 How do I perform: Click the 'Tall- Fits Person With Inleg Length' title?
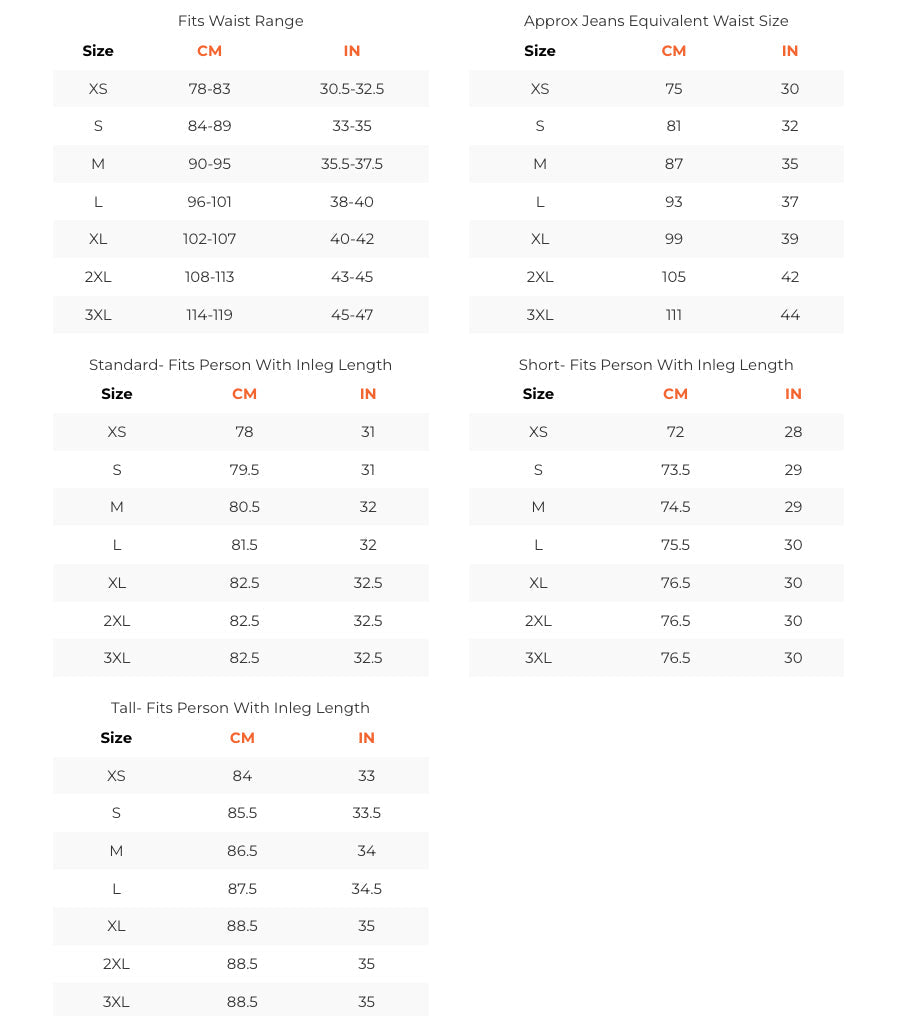pos(240,708)
